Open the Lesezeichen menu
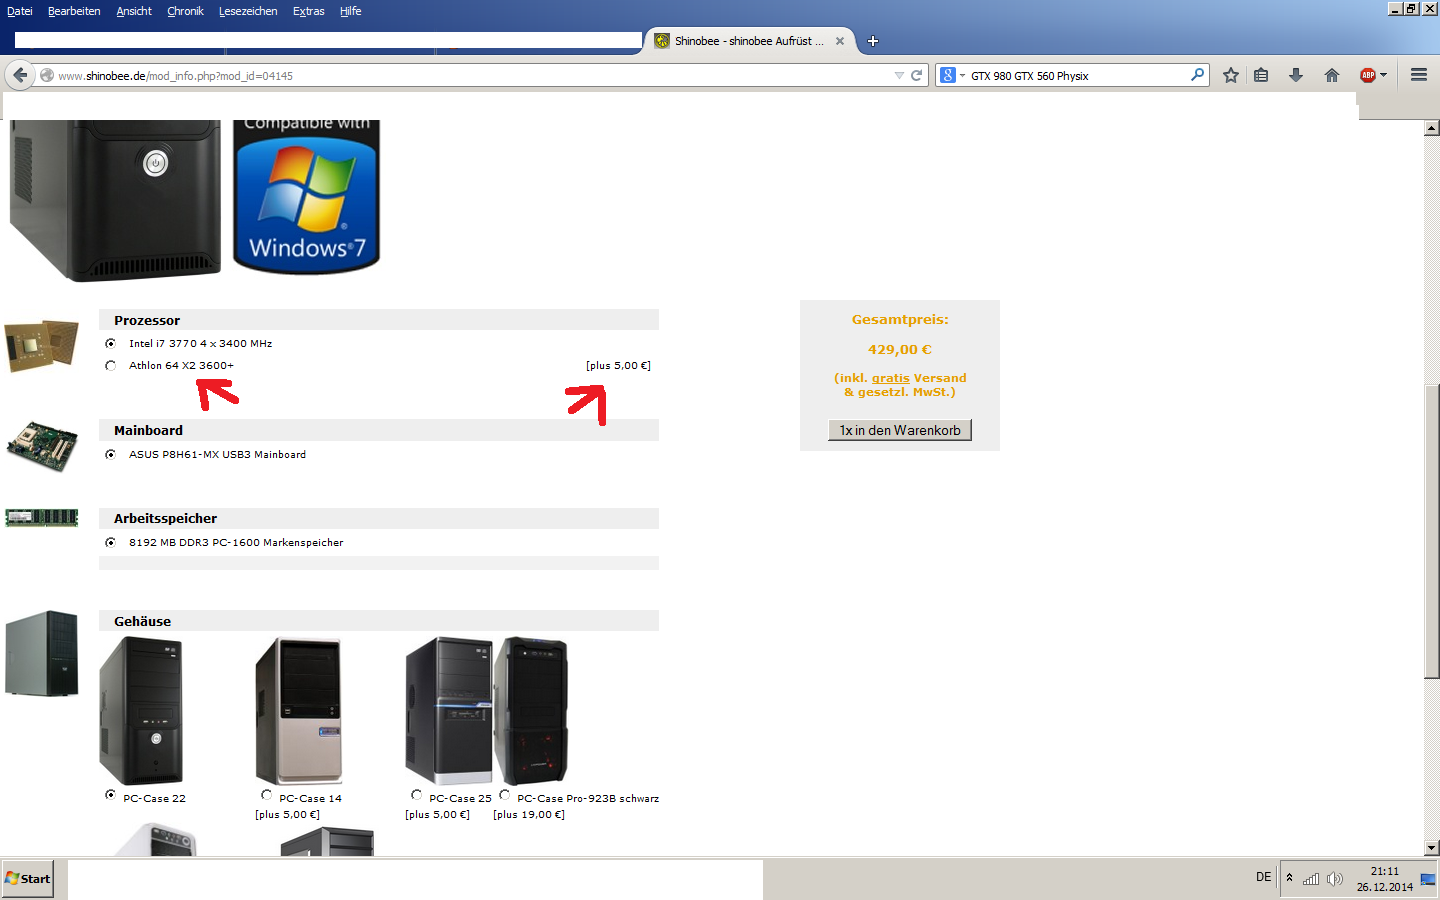Image resolution: width=1440 pixels, height=900 pixels. [248, 11]
